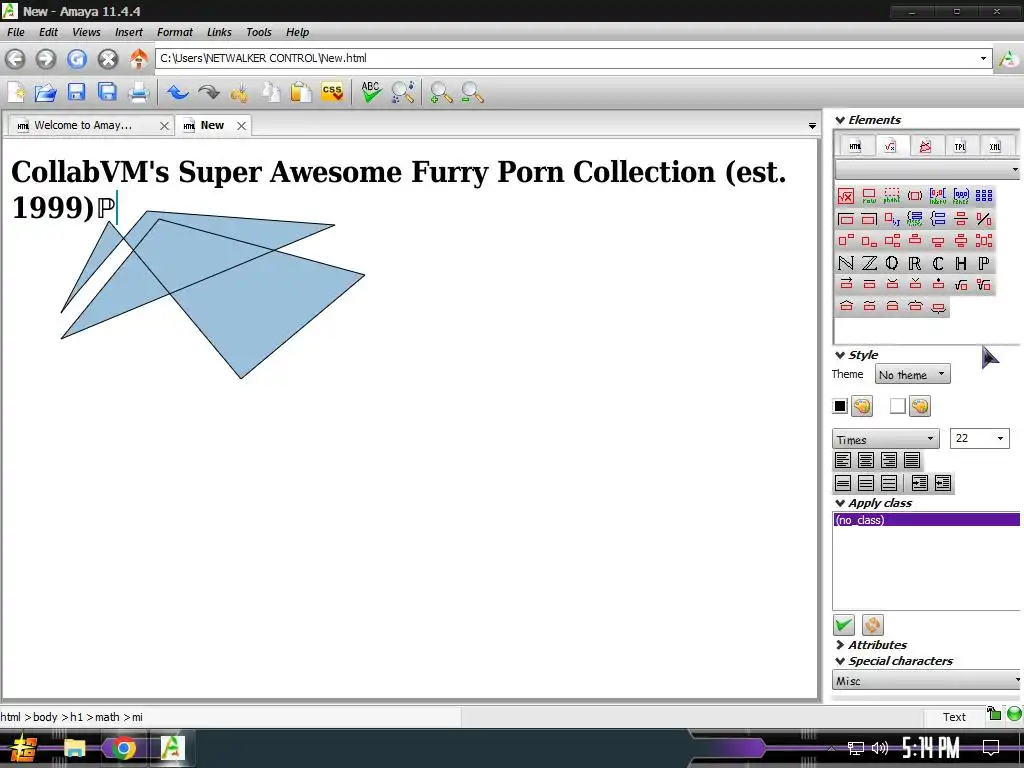The width and height of the screenshot is (1024, 768).
Task: Switch to HTML elements palette tab
Action: click(855, 146)
